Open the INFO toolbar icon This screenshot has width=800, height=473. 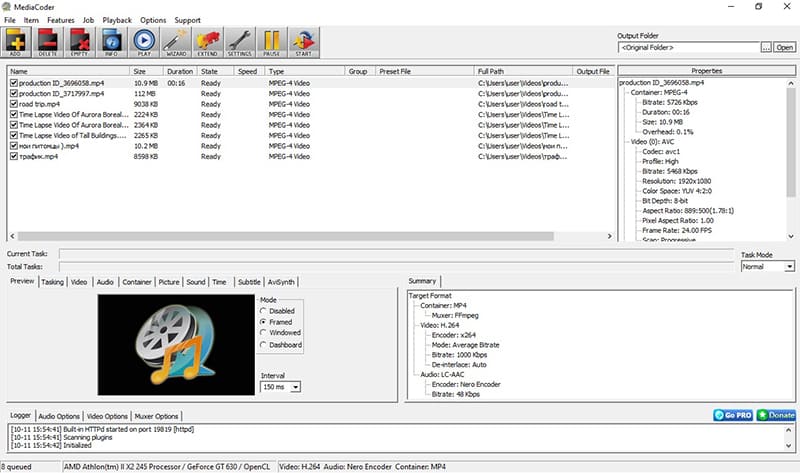112,42
